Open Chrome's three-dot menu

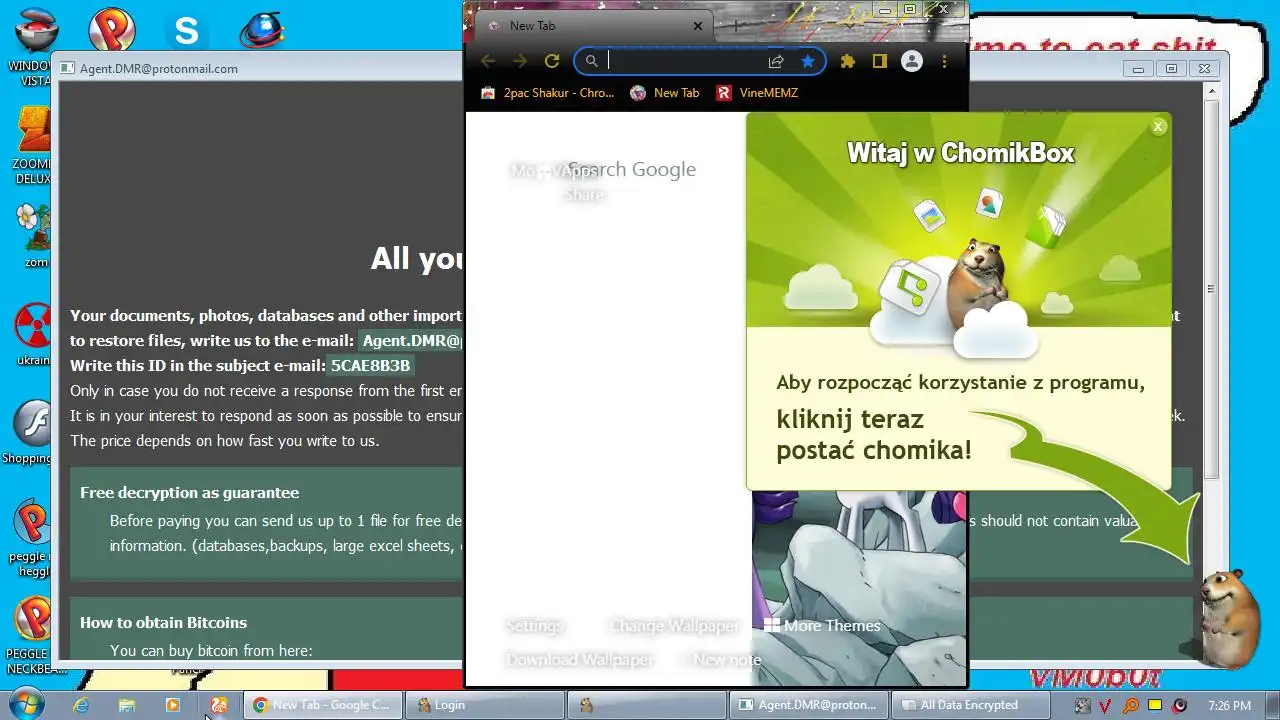(x=944, y=61)
